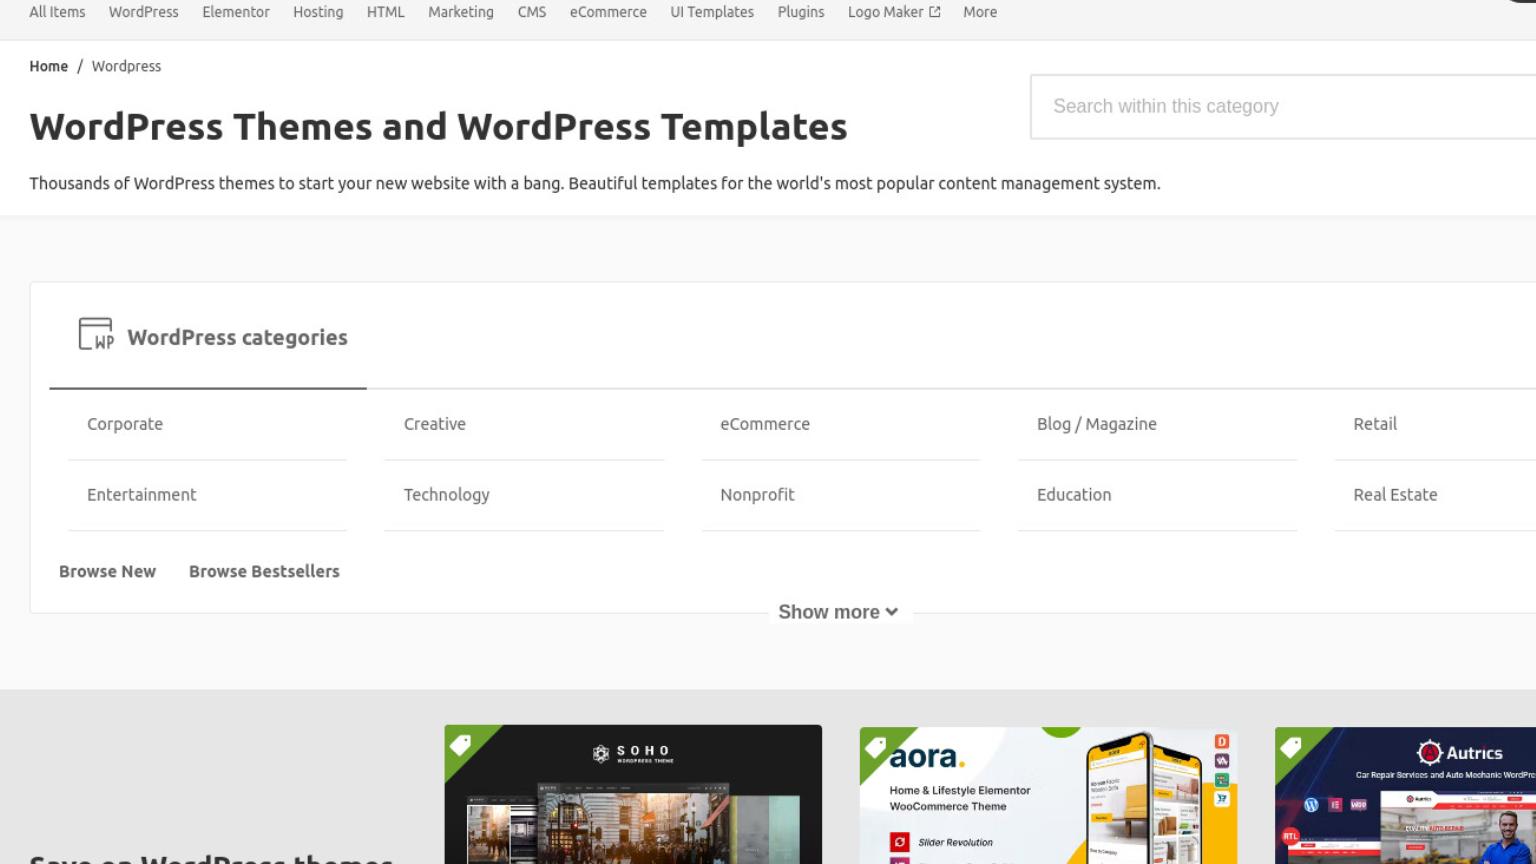Open the eCommerce category link
This screenshot has width=1536, height=864.
(765, 424)
